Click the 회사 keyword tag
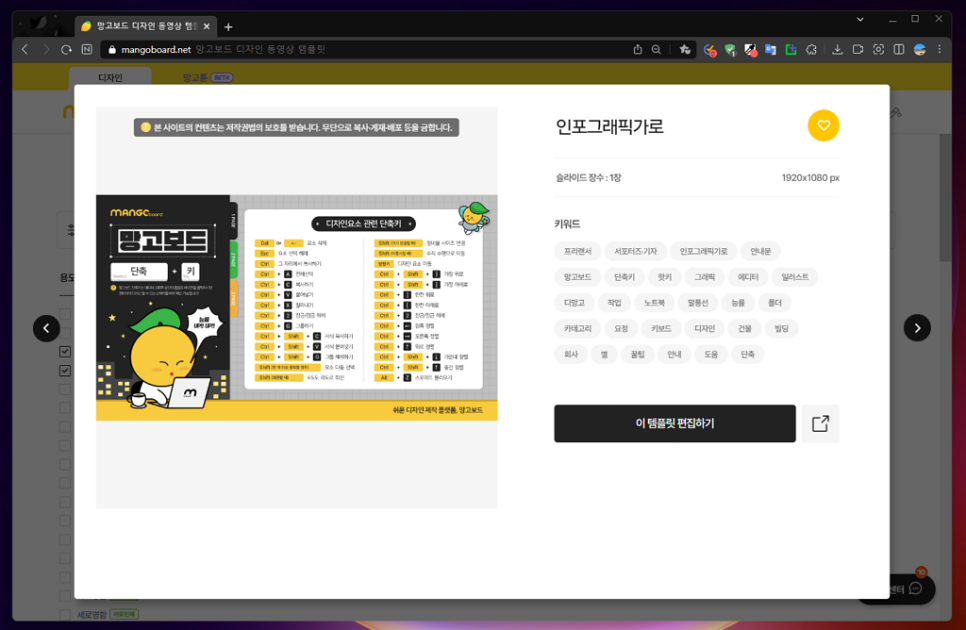 570,355
